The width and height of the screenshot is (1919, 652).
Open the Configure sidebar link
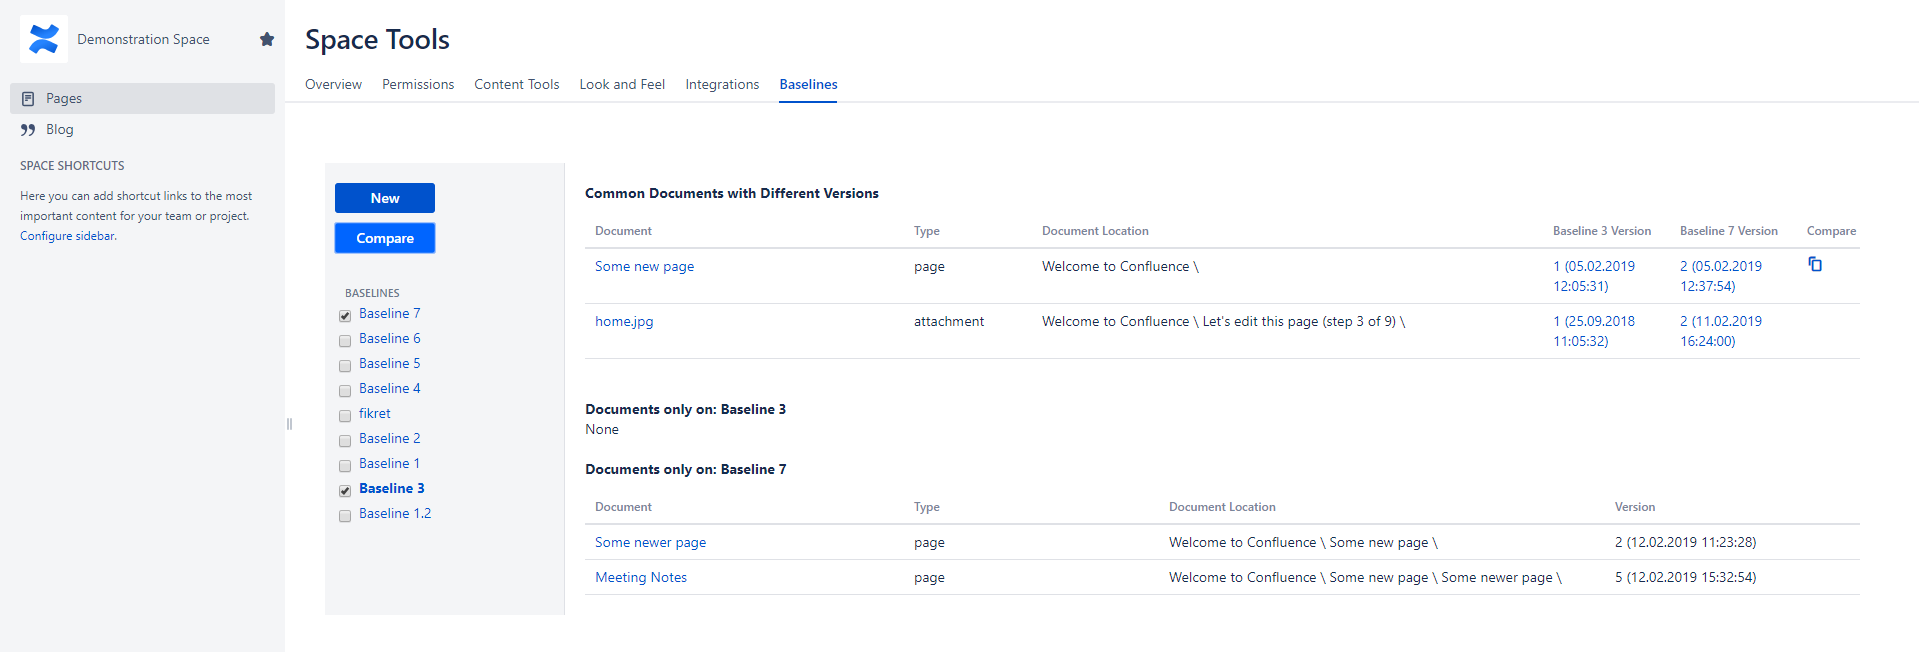[68, 236]
